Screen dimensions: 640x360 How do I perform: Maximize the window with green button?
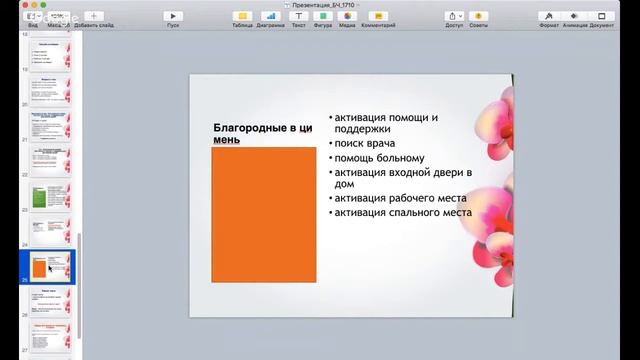[x=43, y=5]
